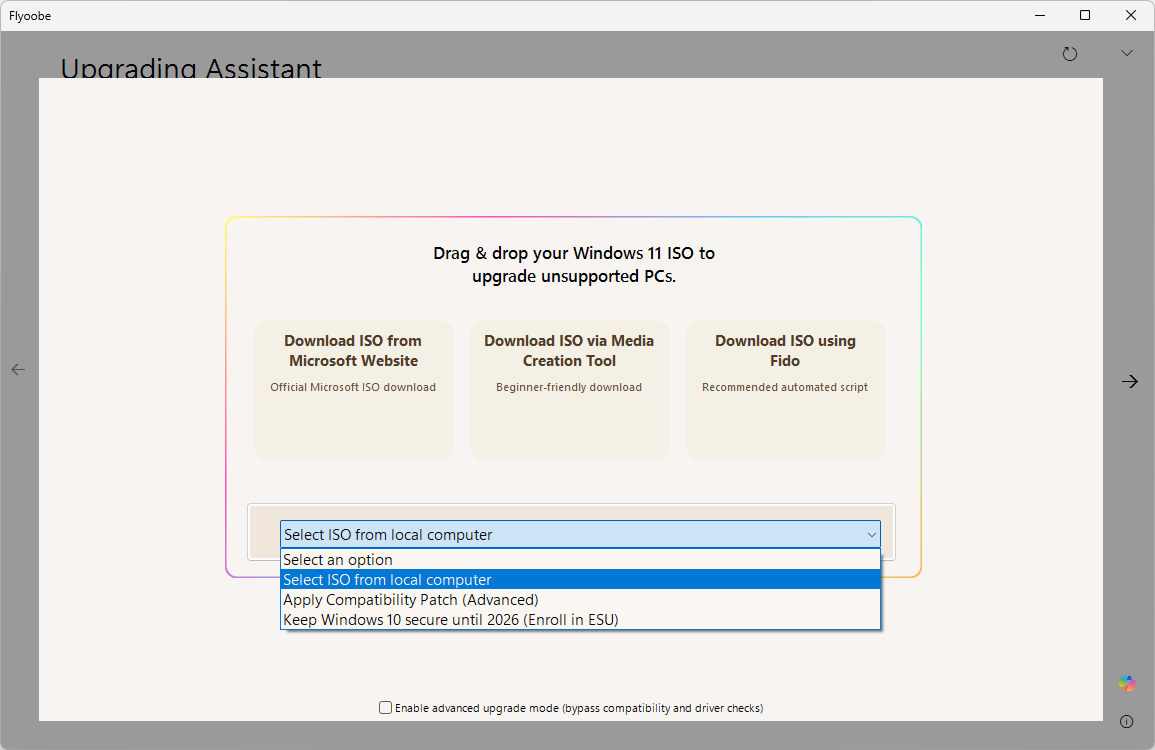Select 'Select ISO from local computer' list entry
Screen dimensions: 1155x750
580,580
